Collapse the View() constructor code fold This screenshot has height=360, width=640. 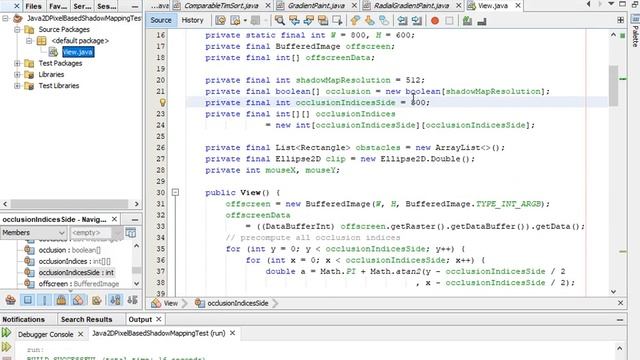point(175,192)
